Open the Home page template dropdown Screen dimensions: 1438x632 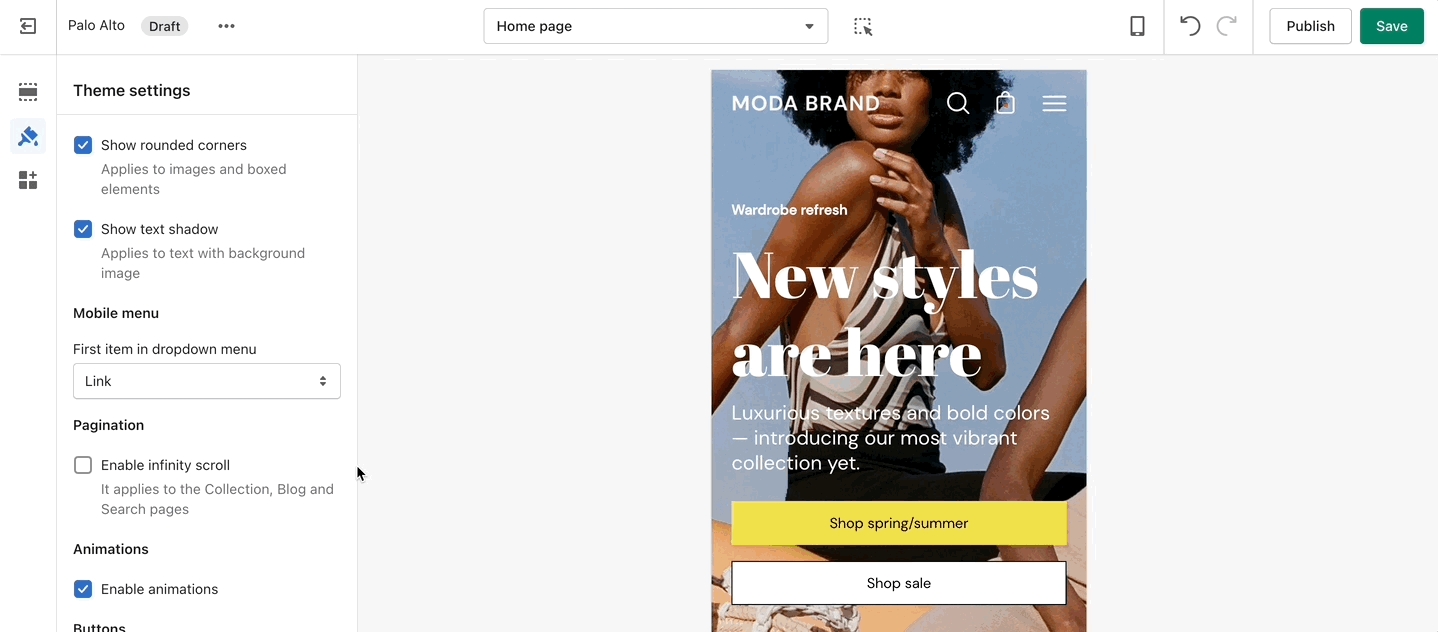656,26
